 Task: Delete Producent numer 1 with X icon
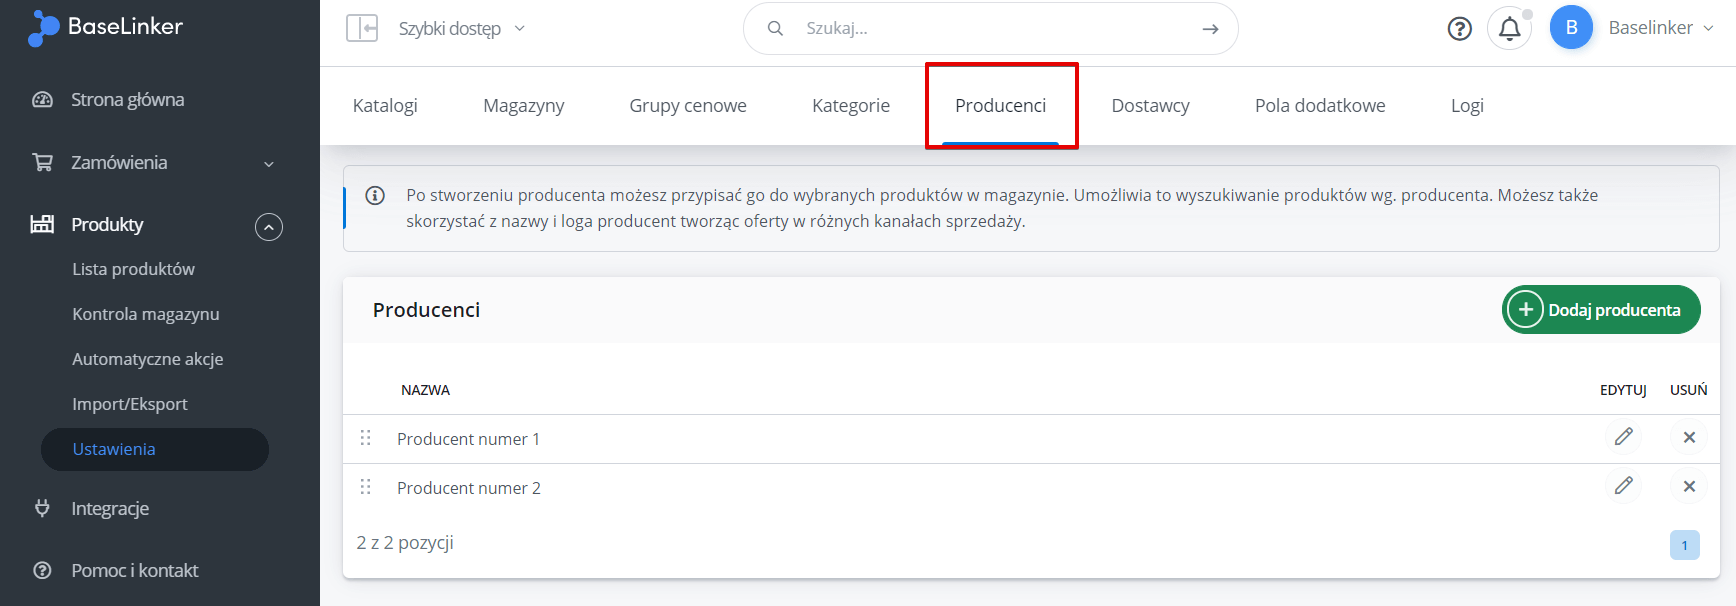[x=1689, y=437]
